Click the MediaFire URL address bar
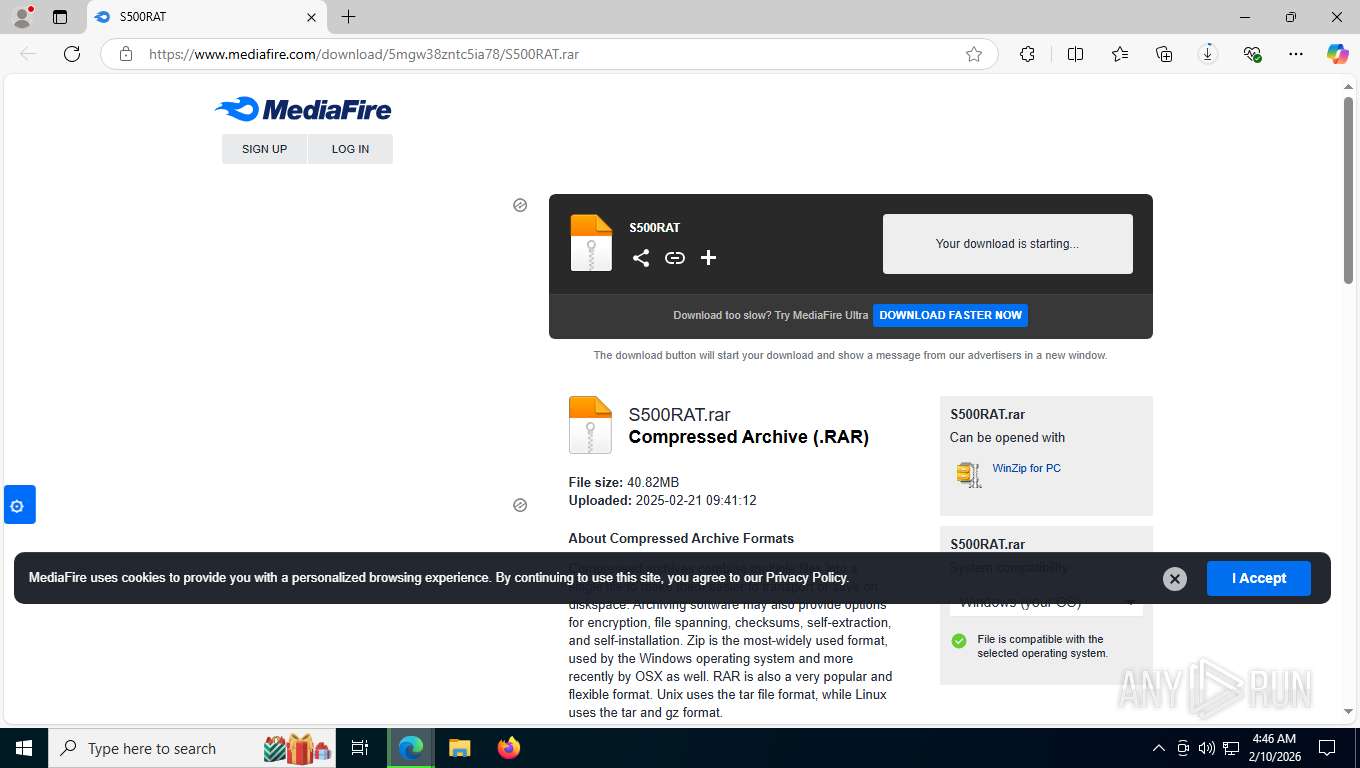1360x768 pixels. pos(550,54)
